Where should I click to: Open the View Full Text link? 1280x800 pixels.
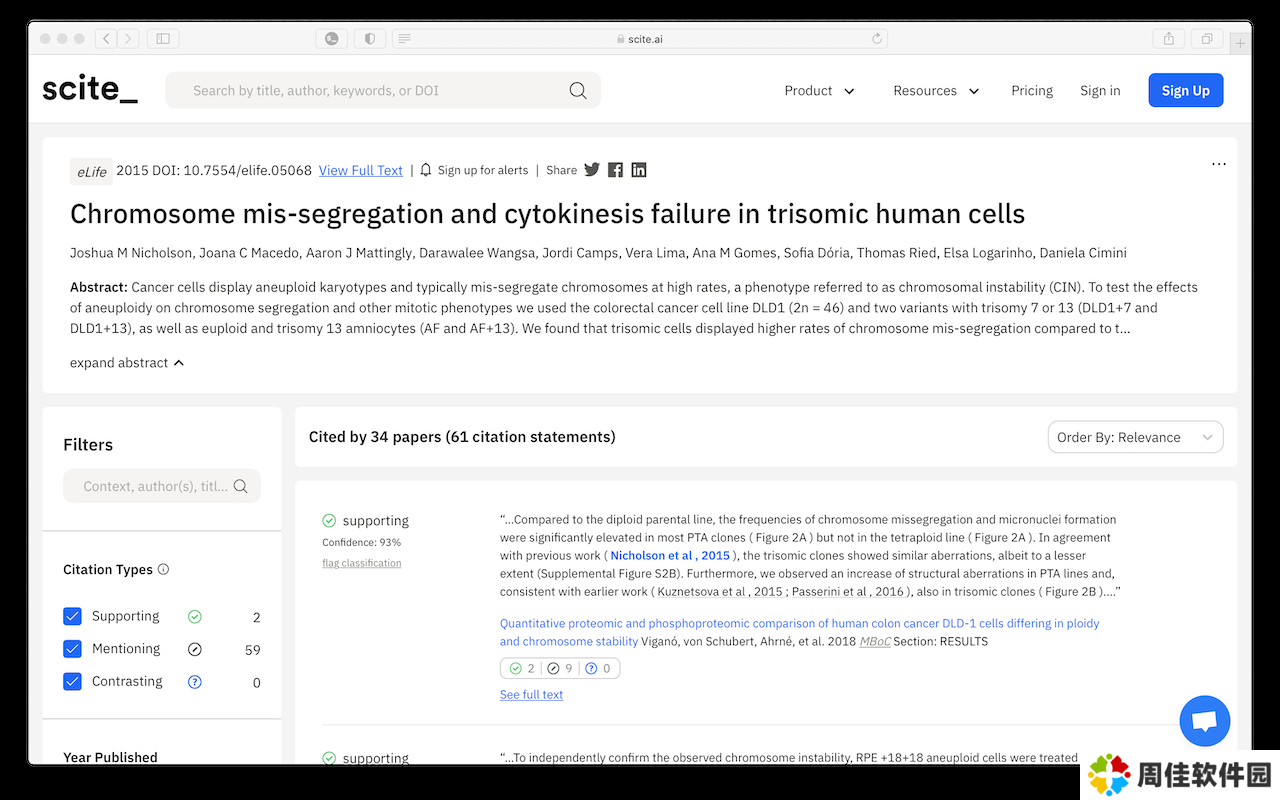360,170
